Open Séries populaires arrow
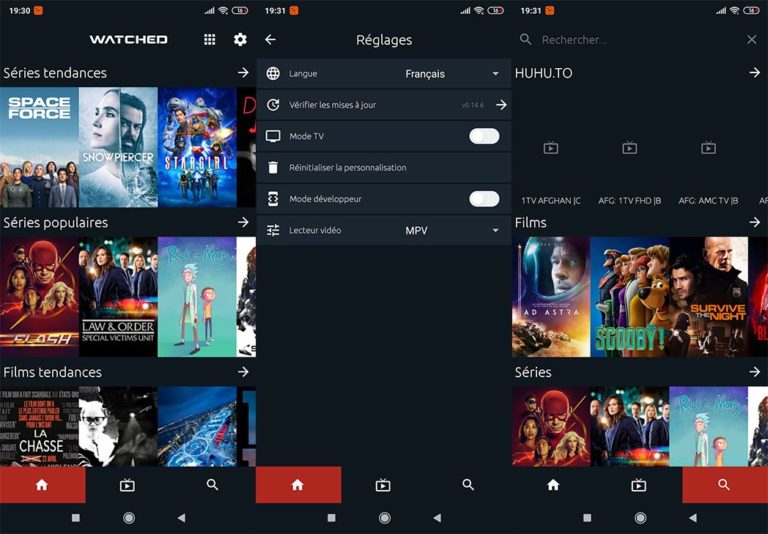This screenshot has height=534, width=768. point(243,222)
